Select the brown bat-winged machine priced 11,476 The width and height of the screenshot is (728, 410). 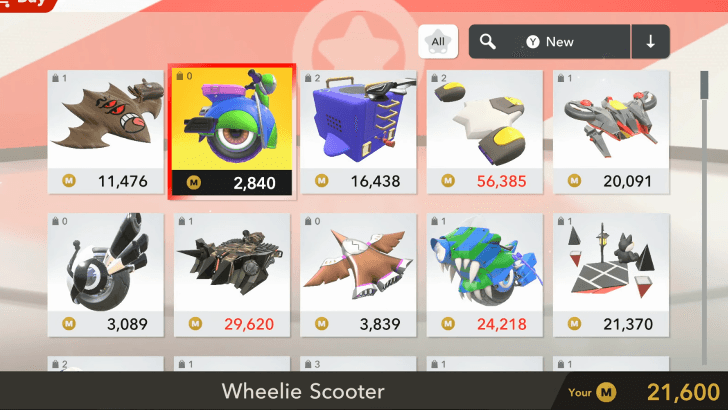(106, 132)
